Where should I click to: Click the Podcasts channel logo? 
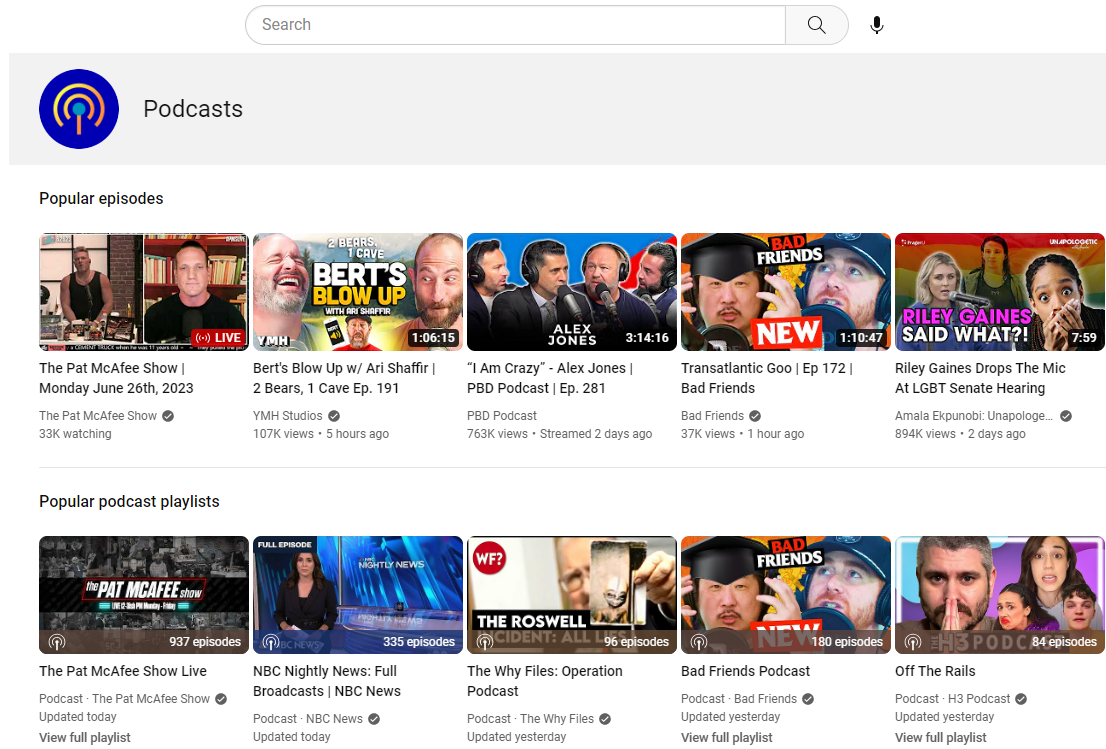pyautogui.click(x=79, y=109)
